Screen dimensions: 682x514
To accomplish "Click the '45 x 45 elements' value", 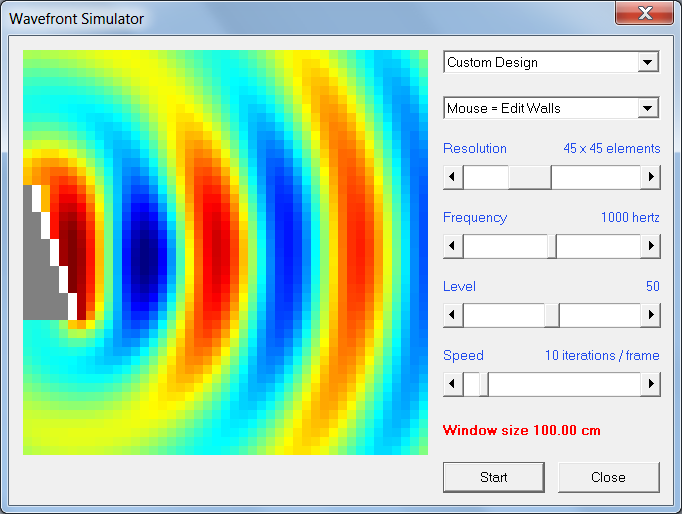I will tap(612, 148).
